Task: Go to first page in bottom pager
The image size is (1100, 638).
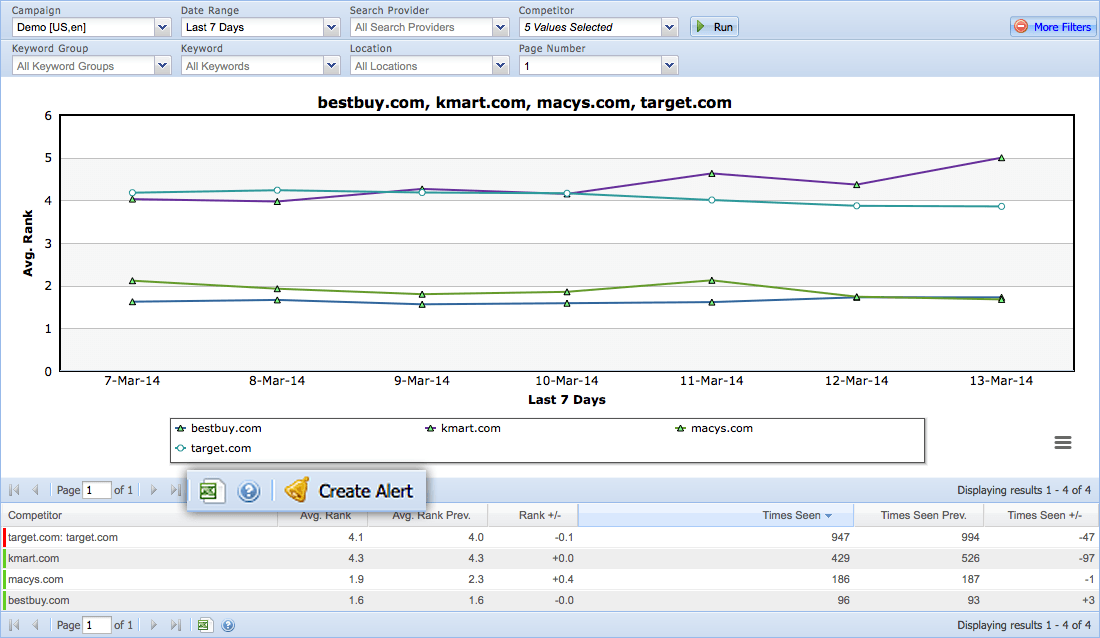Action: (14, 625)
